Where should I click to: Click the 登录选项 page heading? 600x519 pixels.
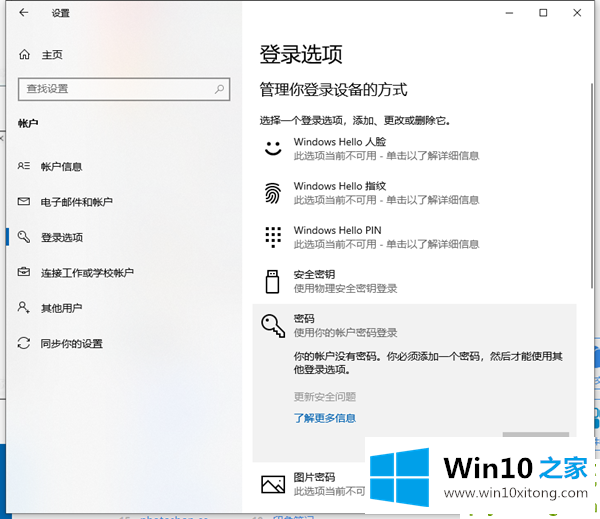point(301,54)
